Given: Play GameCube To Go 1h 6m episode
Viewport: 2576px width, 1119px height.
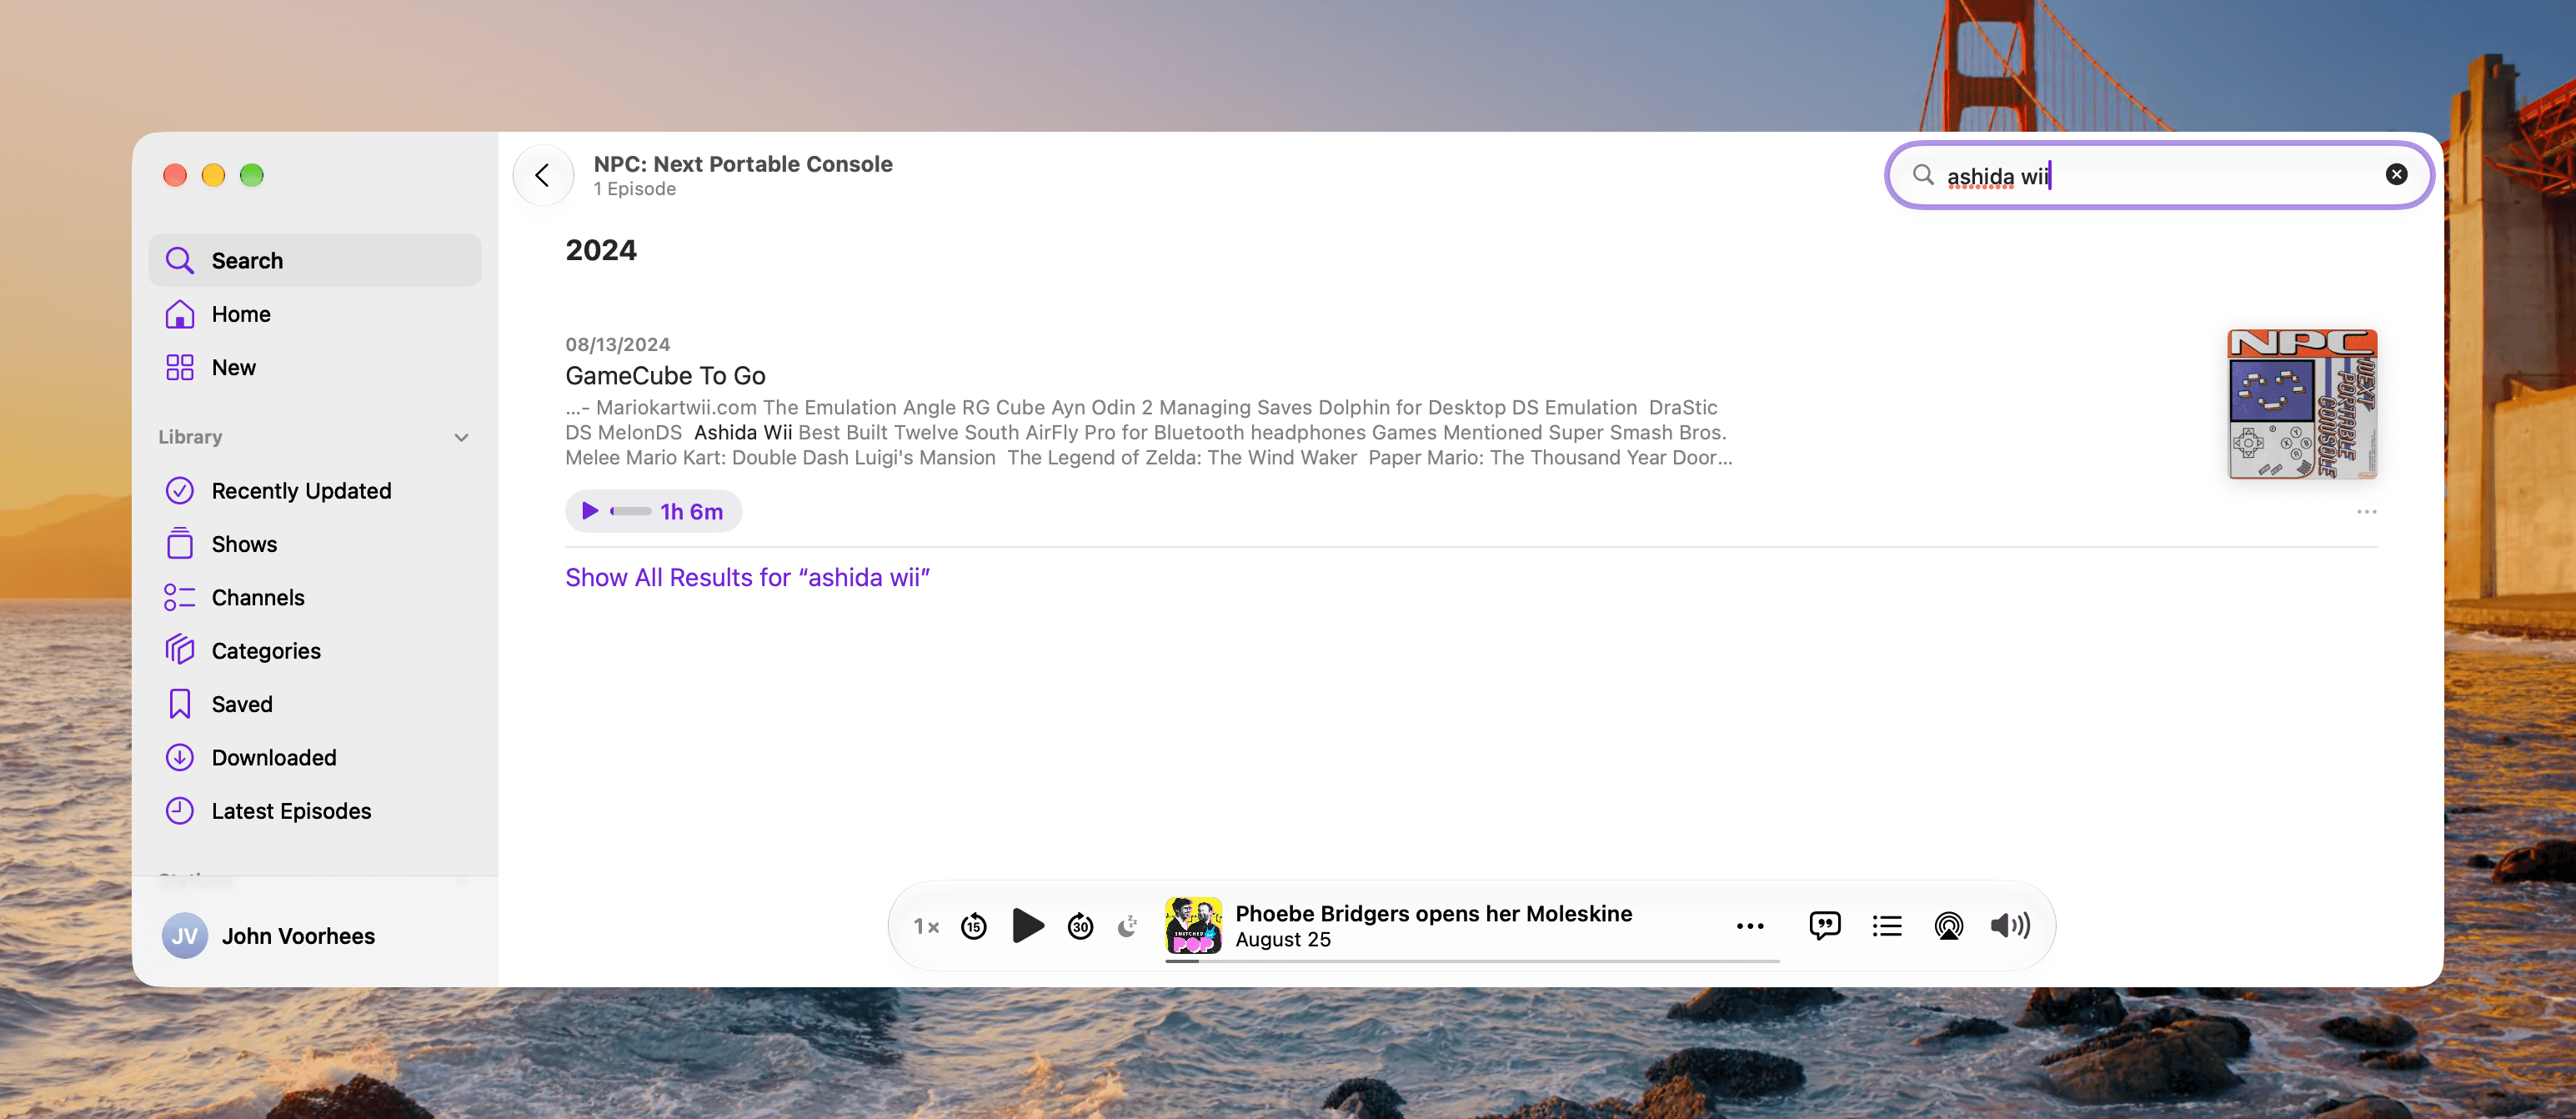Looking at the screenshot, I should click(x=653, y=511).
